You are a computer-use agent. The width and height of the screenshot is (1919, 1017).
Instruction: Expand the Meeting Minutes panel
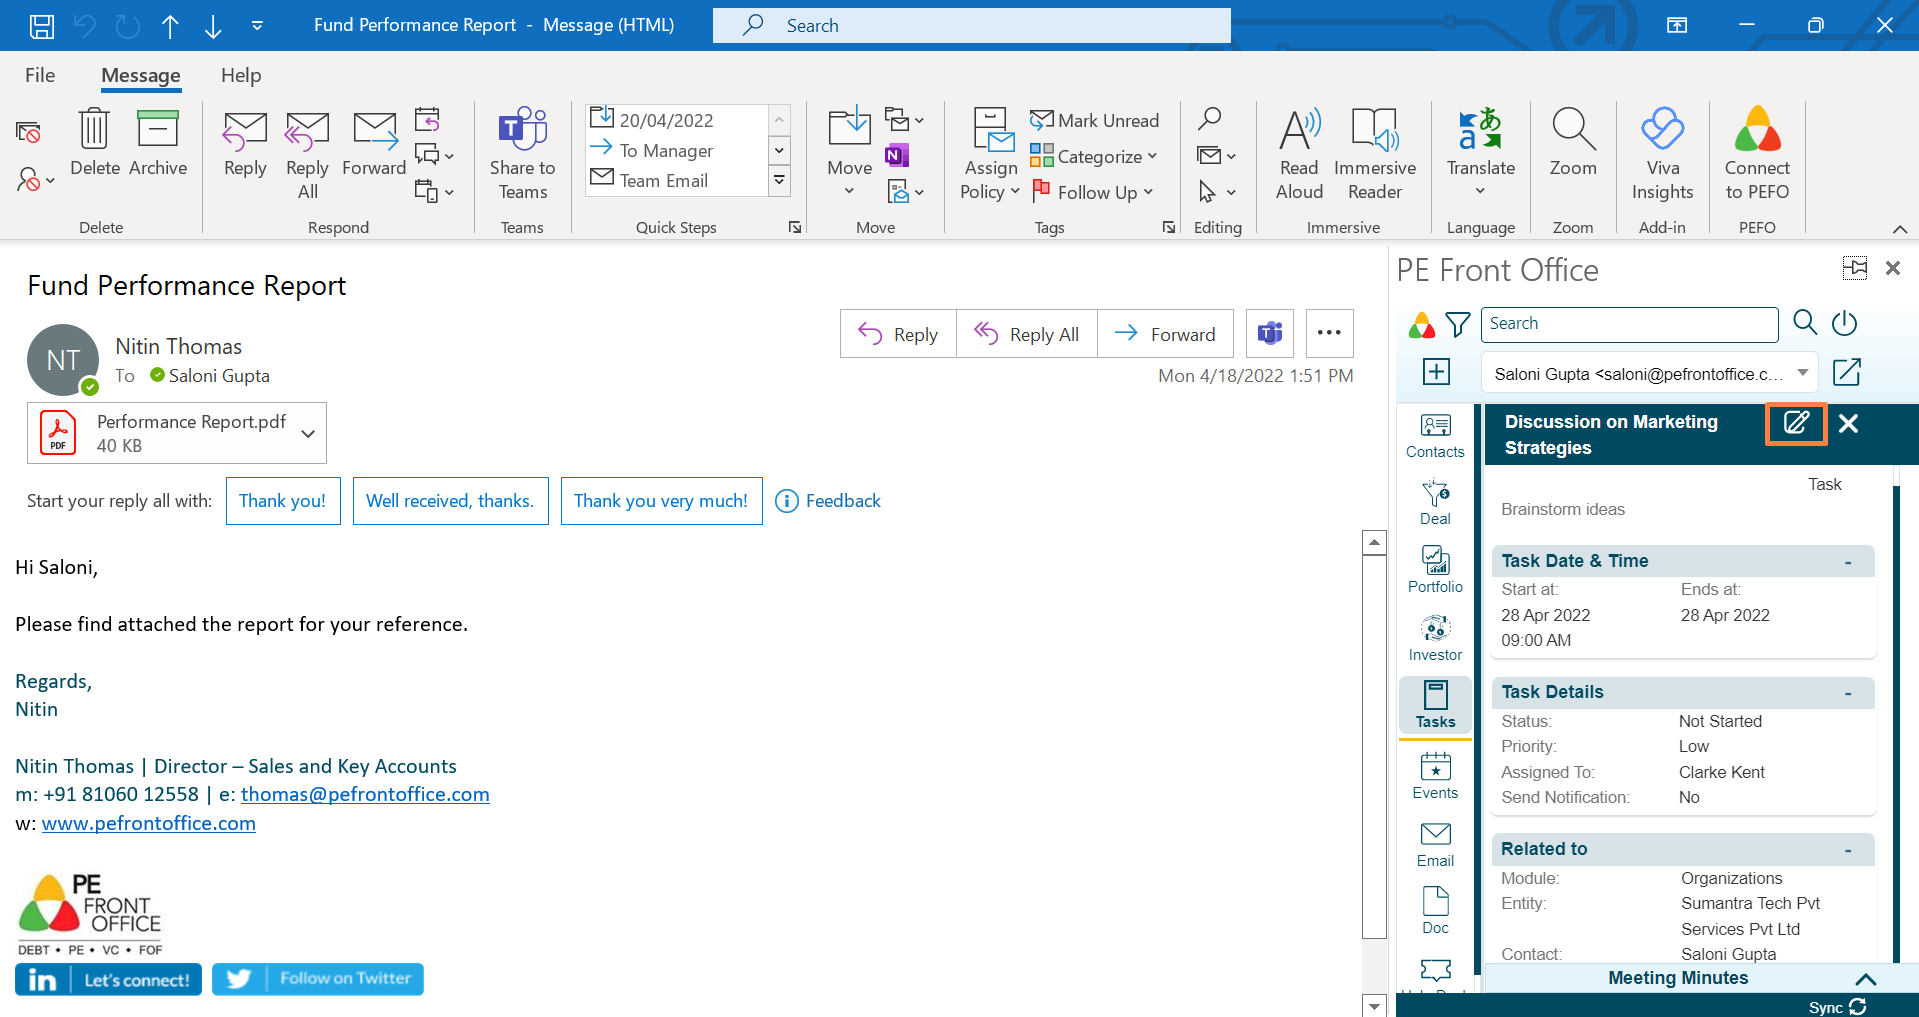[x=1865, y=979]
